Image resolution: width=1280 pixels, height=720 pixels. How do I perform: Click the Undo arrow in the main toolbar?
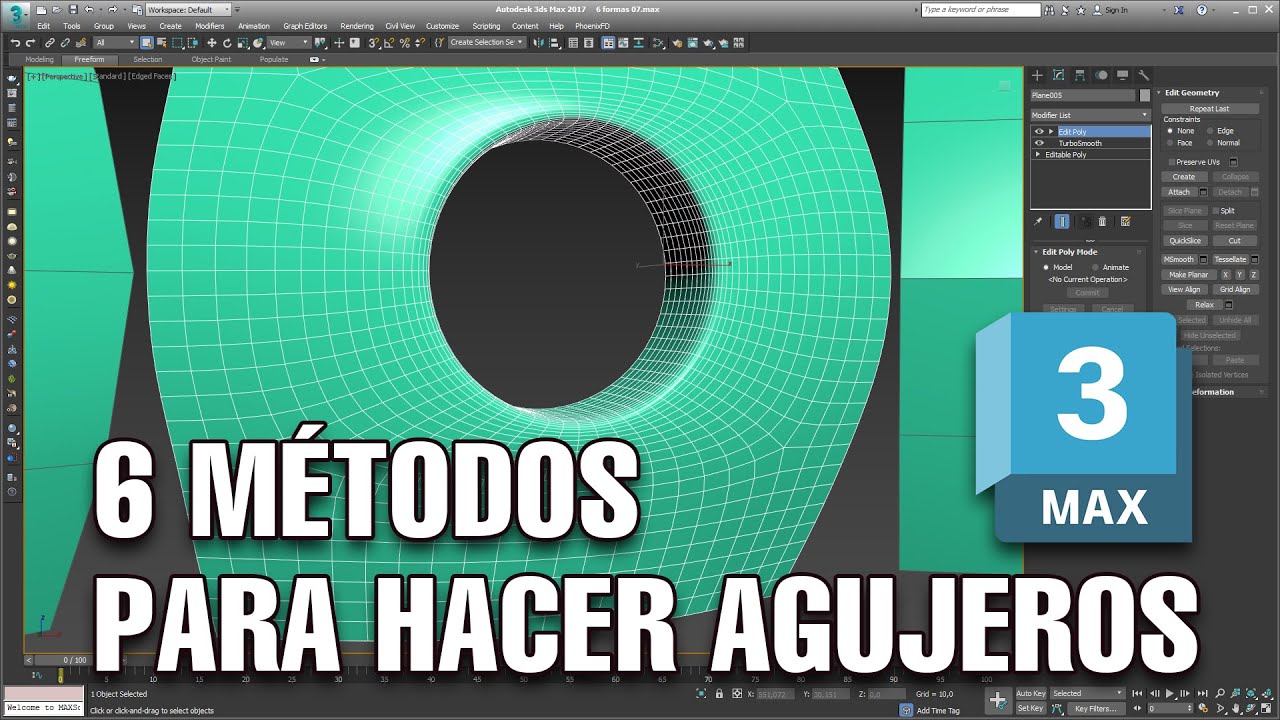[x=15, y=43]
